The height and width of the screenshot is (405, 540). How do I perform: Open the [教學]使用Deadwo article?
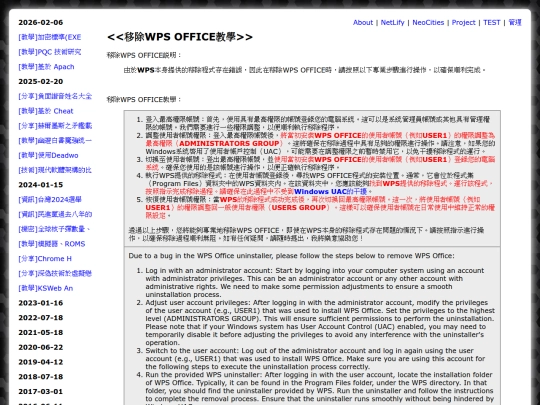(48, 155)
